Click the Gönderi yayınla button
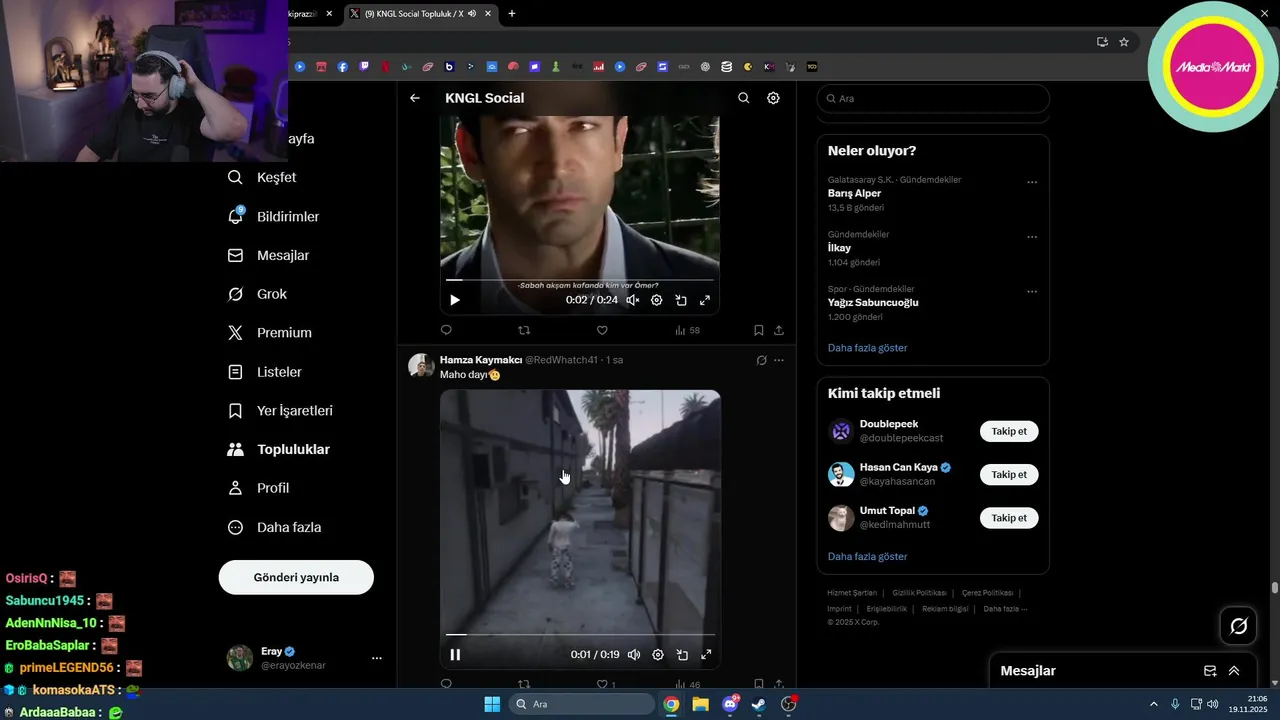 click(x=296, y=577)
